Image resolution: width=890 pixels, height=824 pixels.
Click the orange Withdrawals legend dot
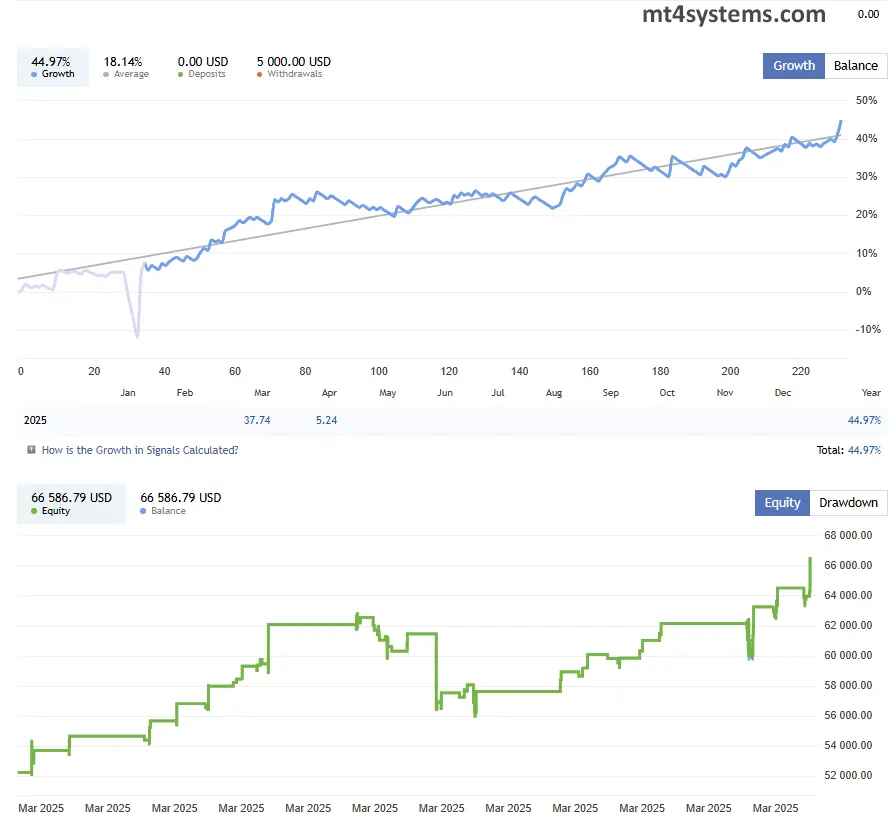262,73
